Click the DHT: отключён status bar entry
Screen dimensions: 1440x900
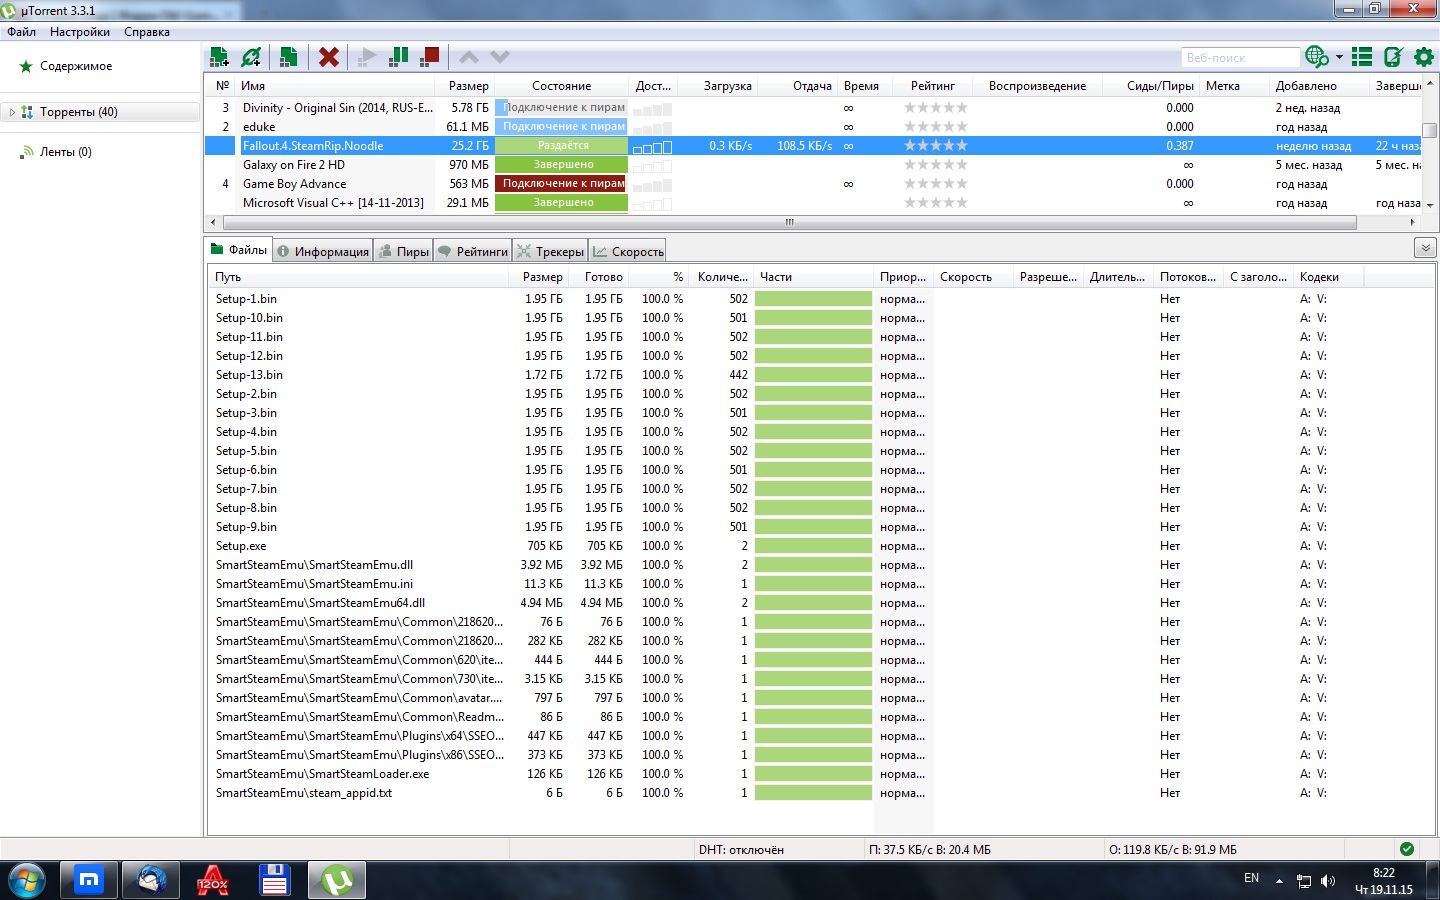pyautogui.click(x=741, y=850)
